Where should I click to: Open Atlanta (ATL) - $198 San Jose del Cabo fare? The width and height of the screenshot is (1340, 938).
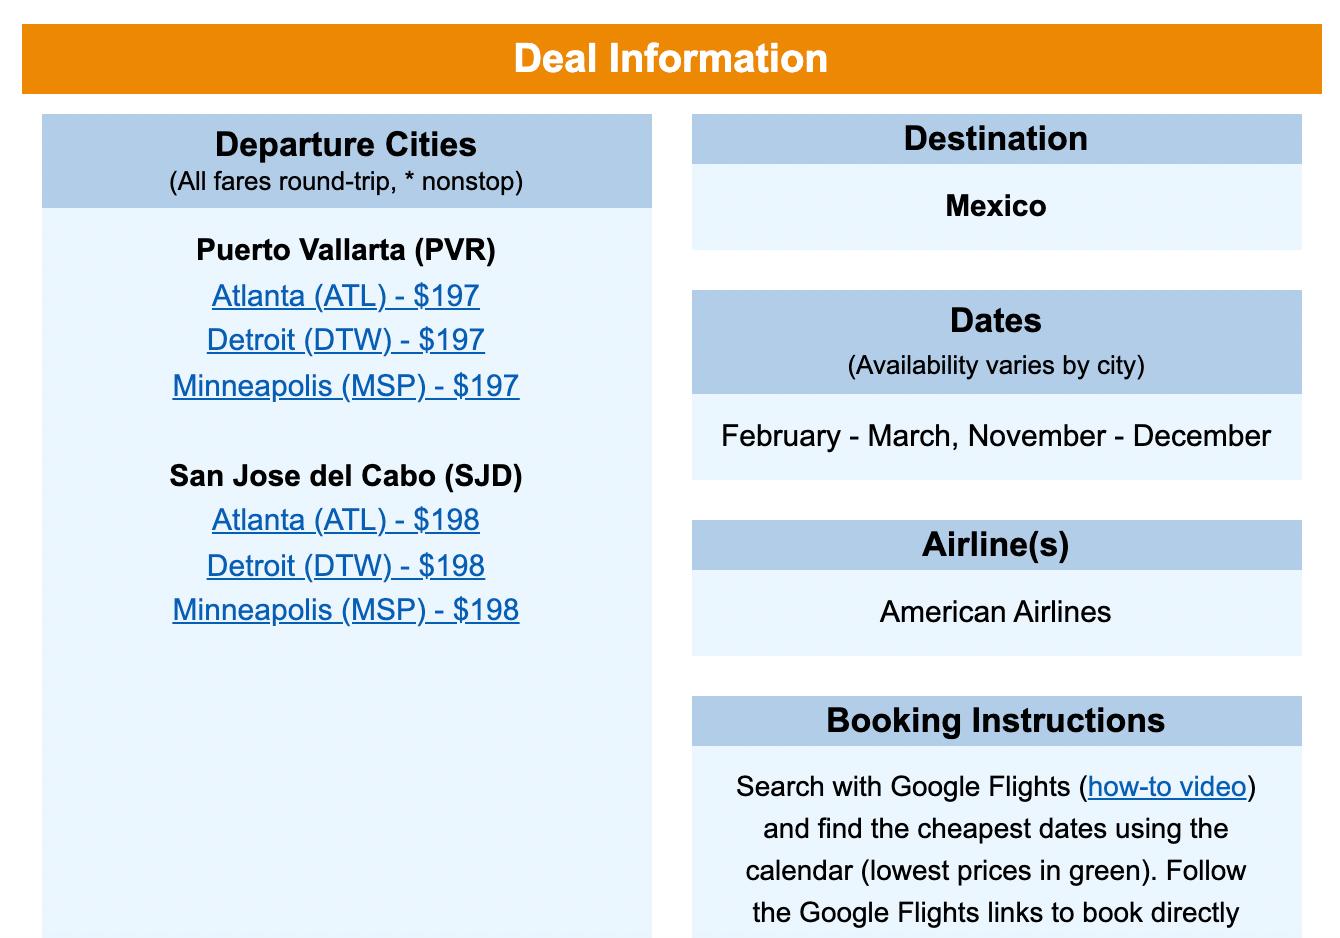click(x=346, y=520)
